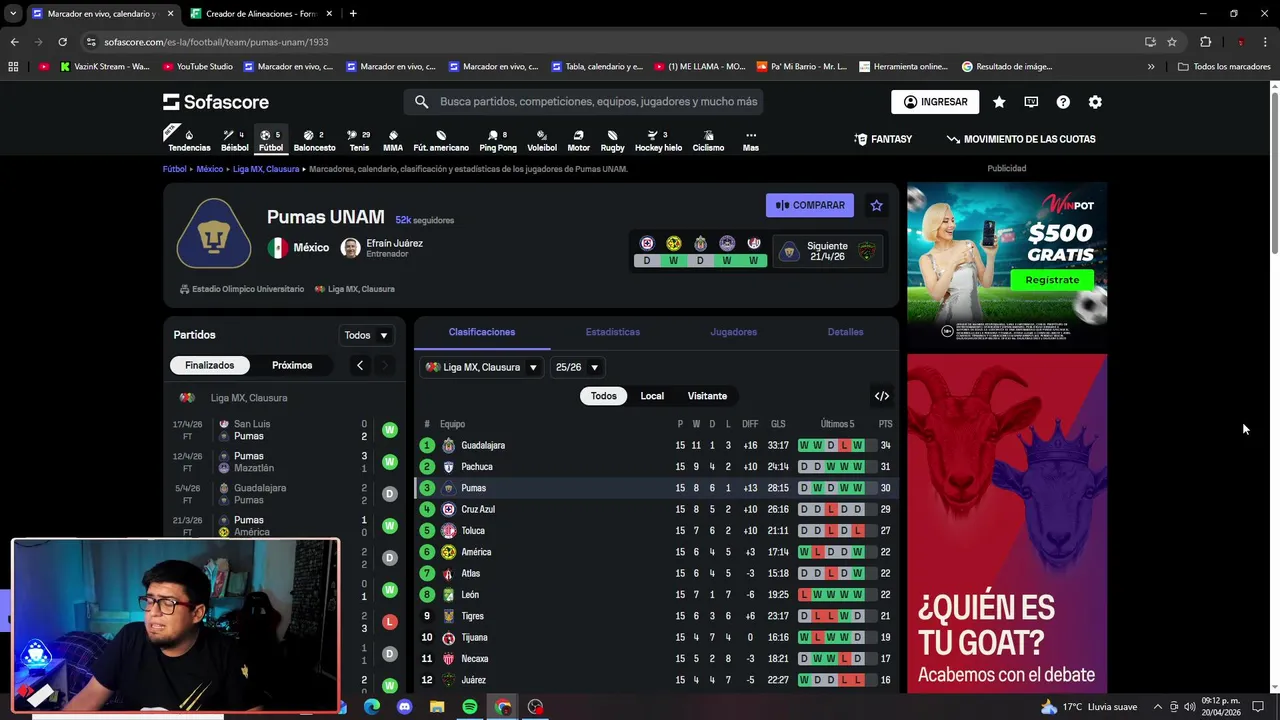Open Liga MX, Clausura breadcrumb link

[x=266, y=169]
